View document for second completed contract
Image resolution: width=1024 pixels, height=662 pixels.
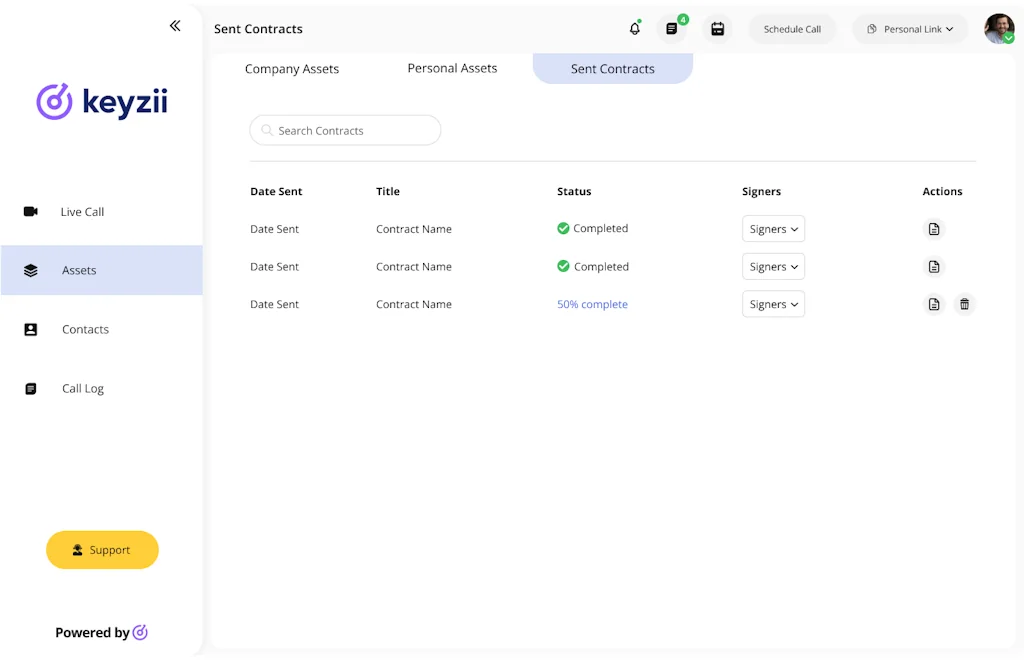(x=934, y=267)
